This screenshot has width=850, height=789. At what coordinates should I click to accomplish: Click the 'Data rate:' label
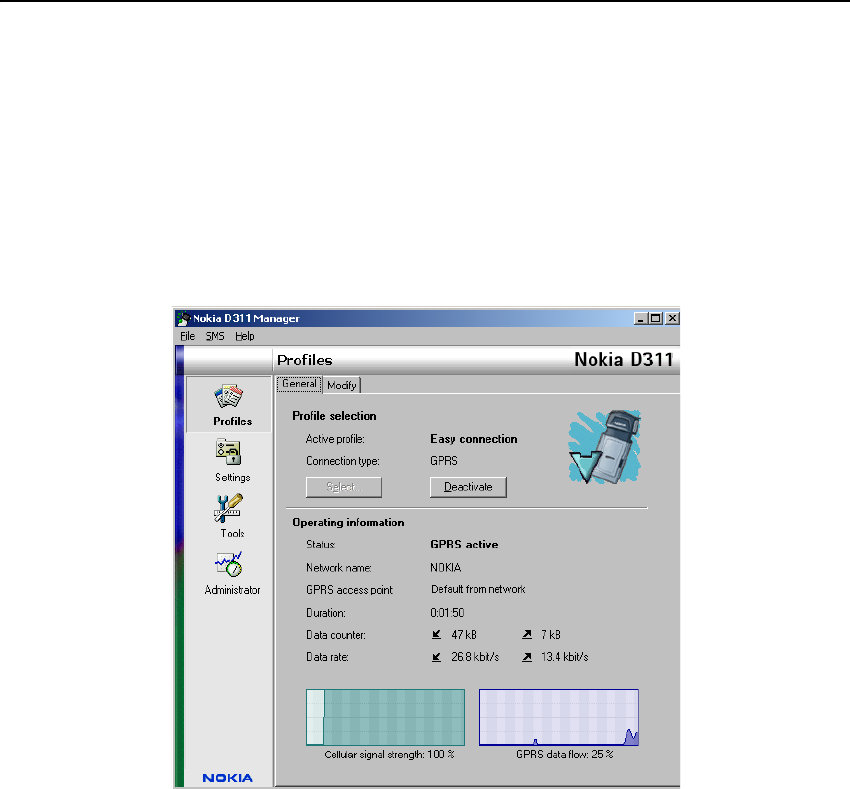(x=327, y=657)
